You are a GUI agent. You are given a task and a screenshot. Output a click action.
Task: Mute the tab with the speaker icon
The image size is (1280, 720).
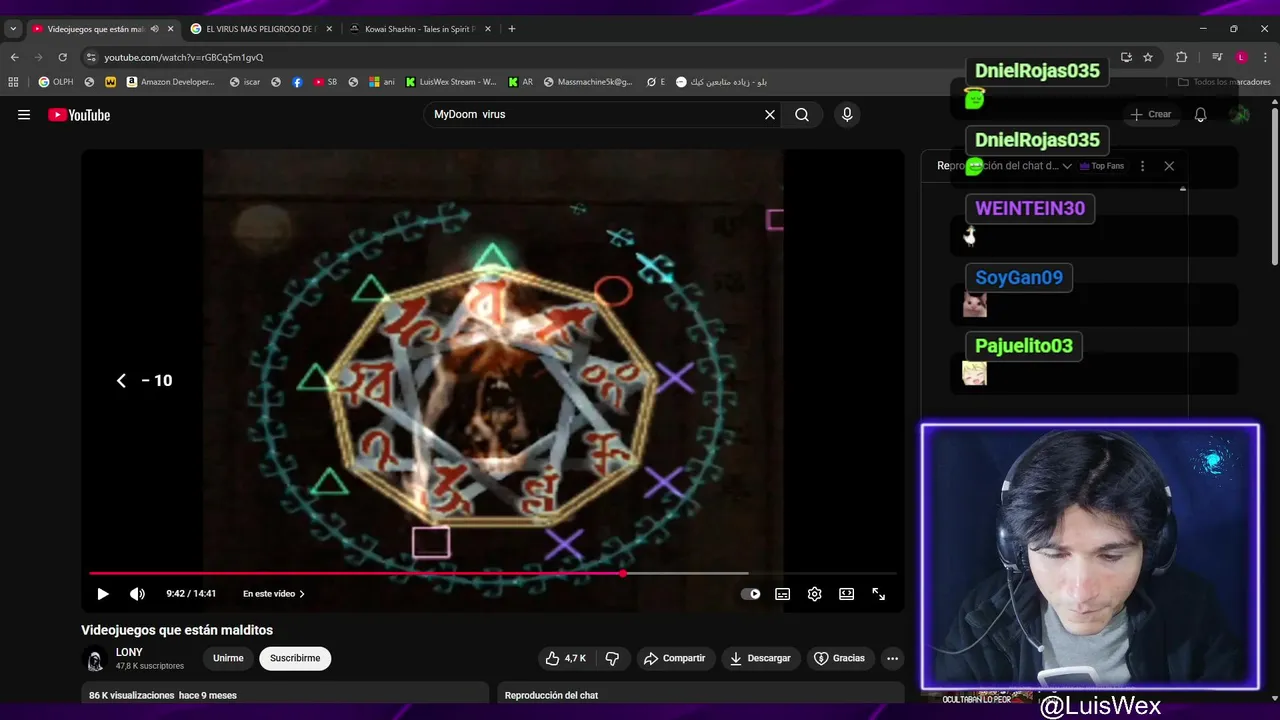click(x=154, y=29)
